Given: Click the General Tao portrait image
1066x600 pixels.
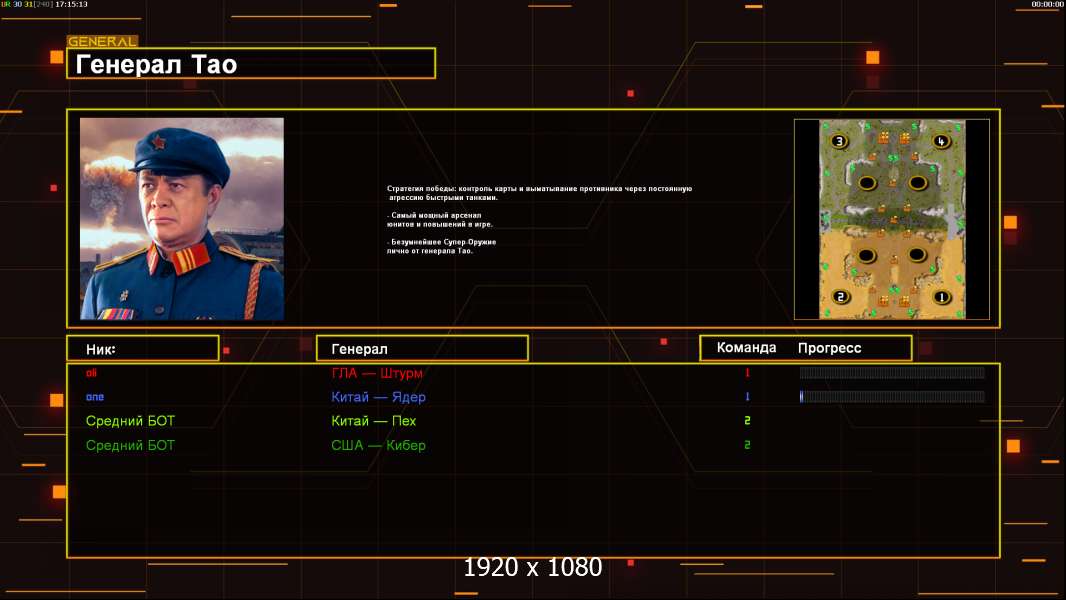Looking at the screenshot, I should coord(182,219).
